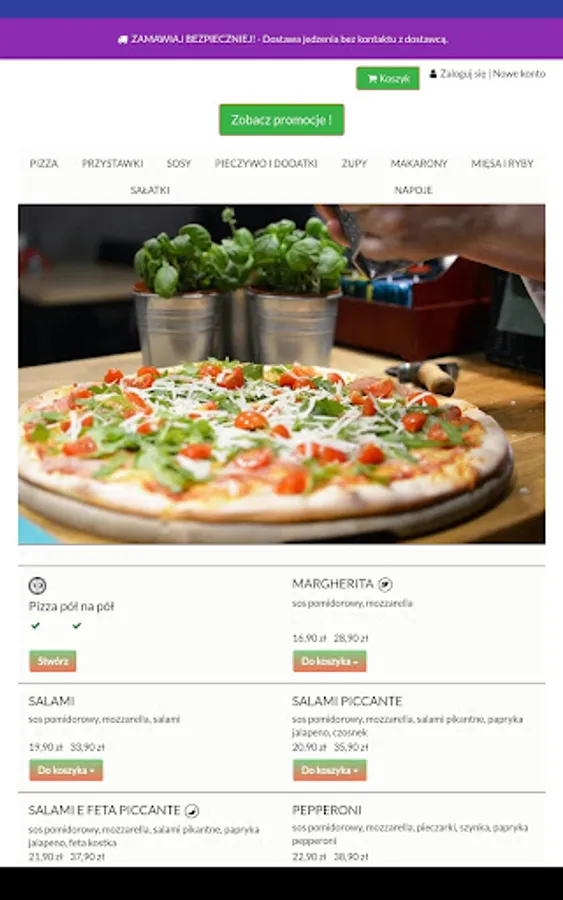This screenshot has height=900, width=563.
Task: Click the chili icon by Salami e Feta Piccante
Action: (x=192, y=810)
